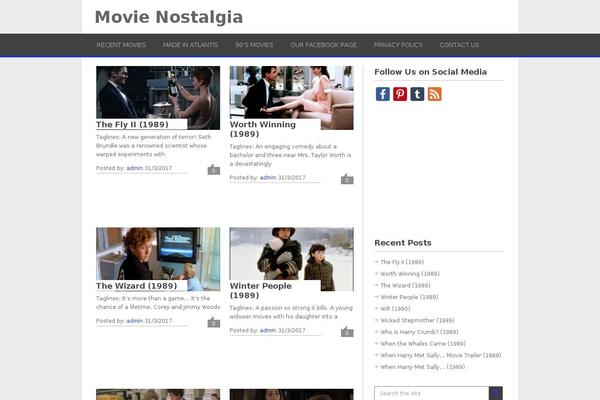Image resolution: width=600 pixels, height=400 pixels.
Task: Open The Wizard (1989) post title
Action: tap(137, 286)
